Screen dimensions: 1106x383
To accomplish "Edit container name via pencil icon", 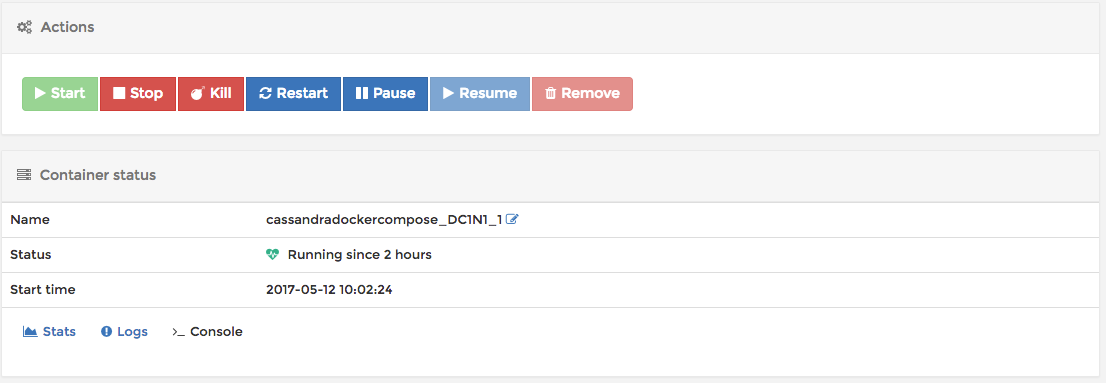I will pos(512,219).
